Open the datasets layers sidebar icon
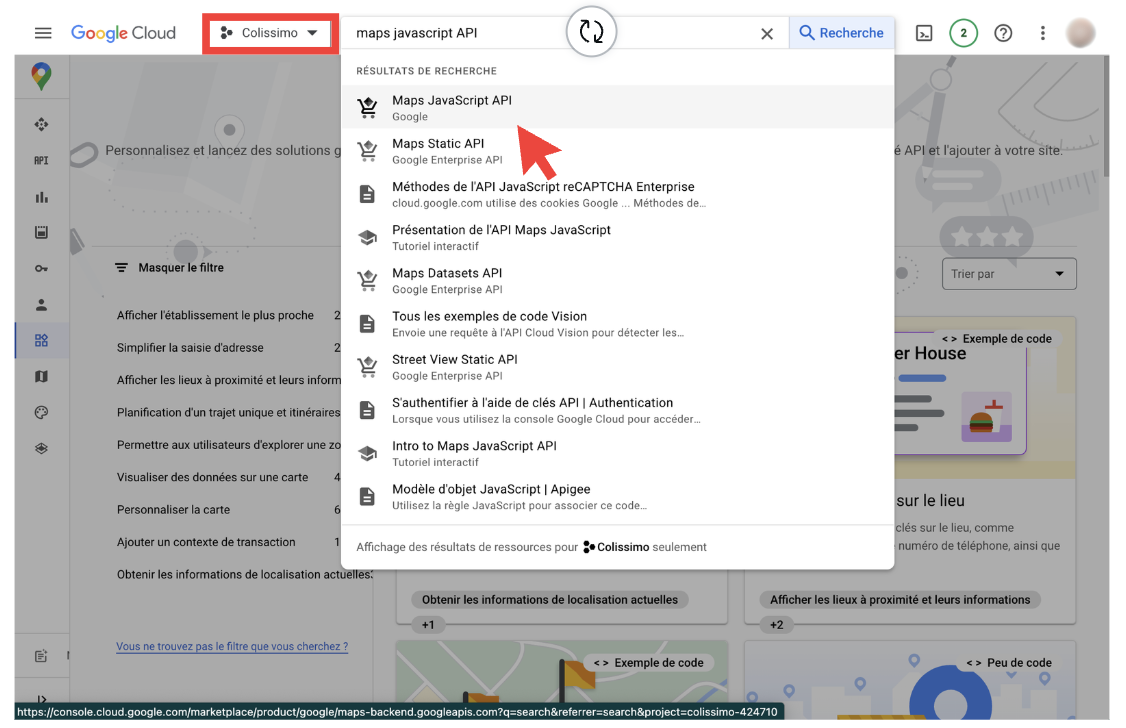 [42, 448]
